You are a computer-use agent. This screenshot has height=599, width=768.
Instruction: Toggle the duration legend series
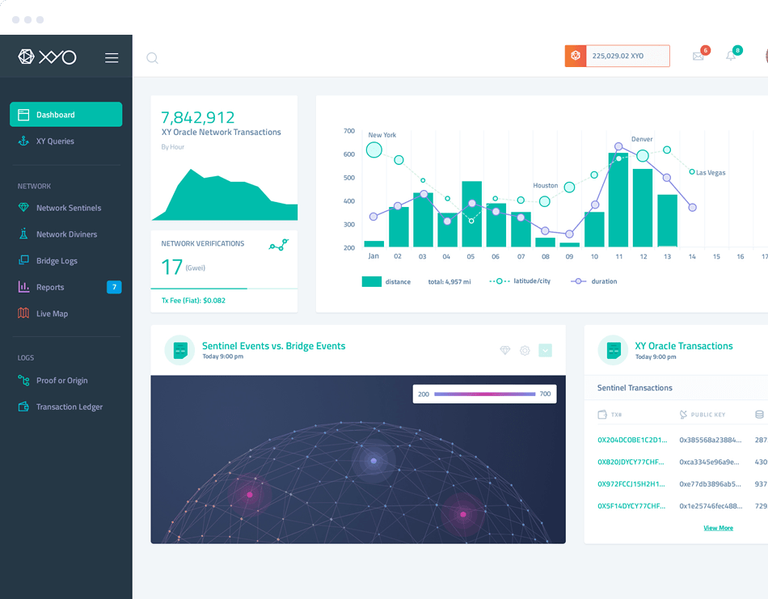594,281
